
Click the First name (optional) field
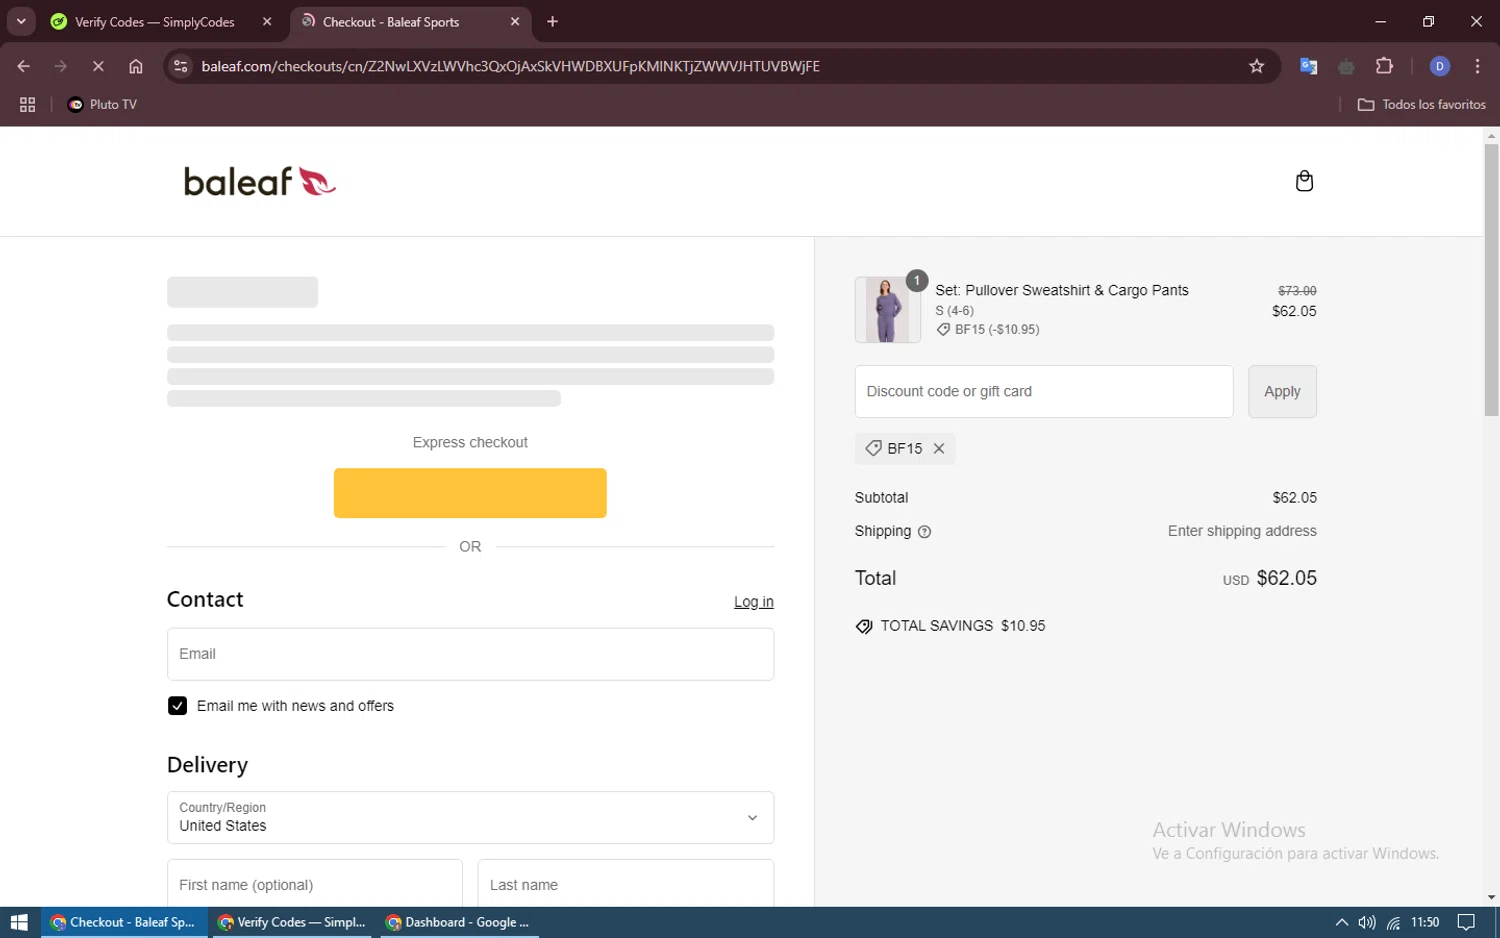(314, 884)
